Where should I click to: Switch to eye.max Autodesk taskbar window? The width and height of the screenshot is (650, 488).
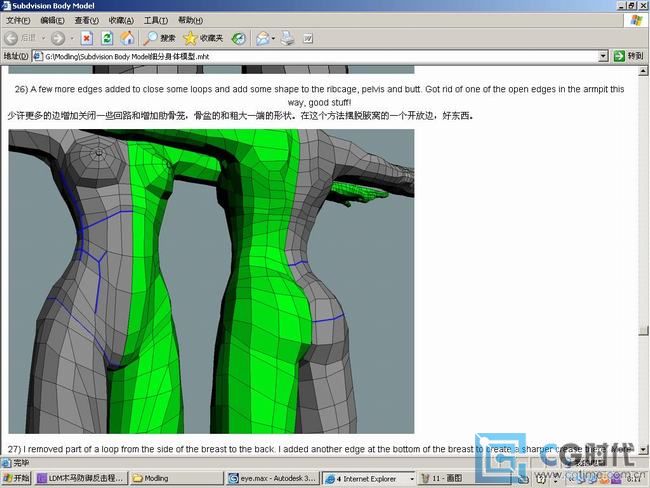pos(274,478)
